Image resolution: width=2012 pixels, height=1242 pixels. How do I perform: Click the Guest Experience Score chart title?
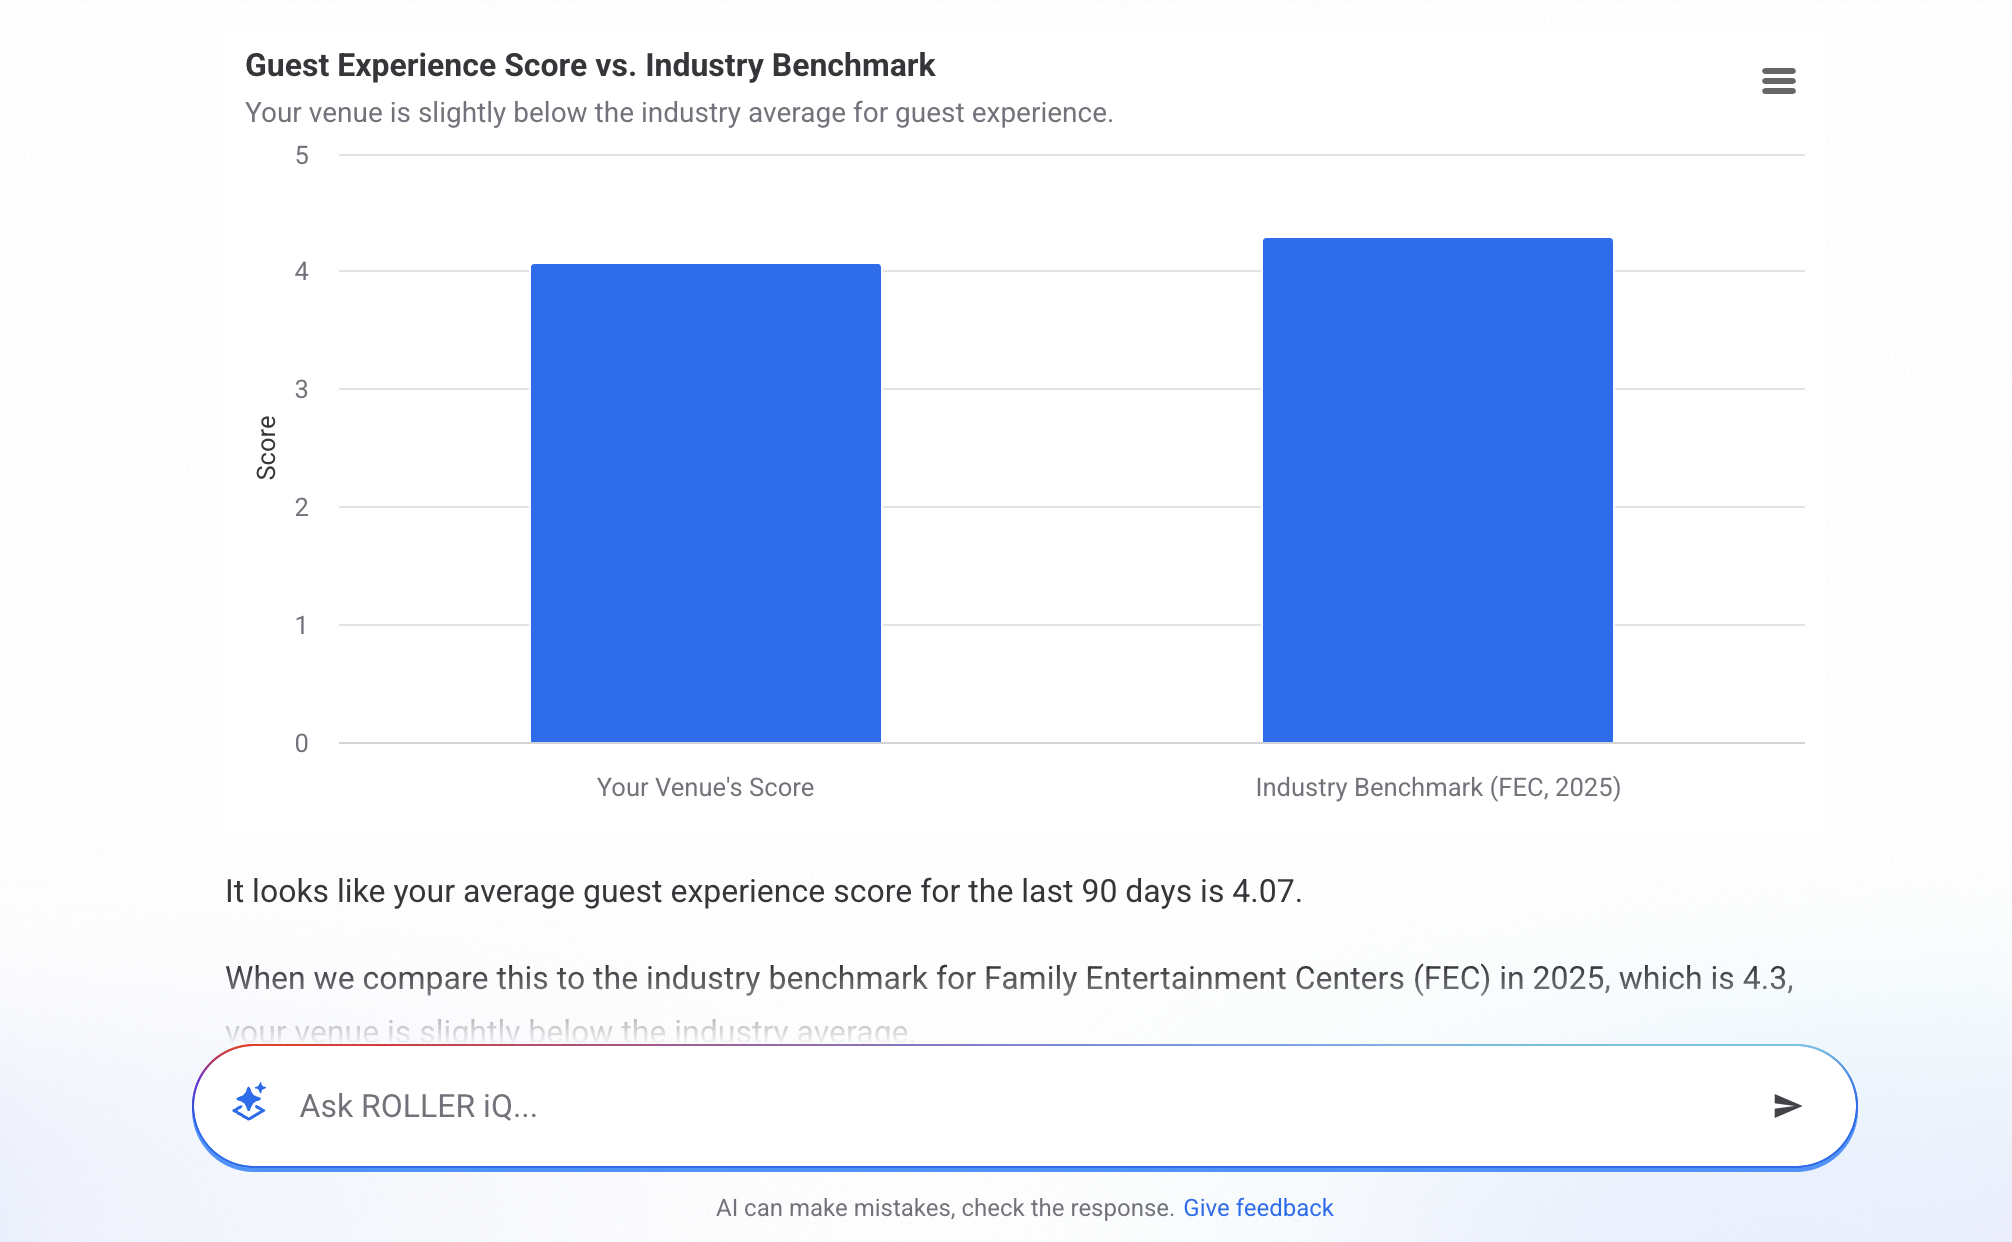pyautogui.click(x=589, y=65)
